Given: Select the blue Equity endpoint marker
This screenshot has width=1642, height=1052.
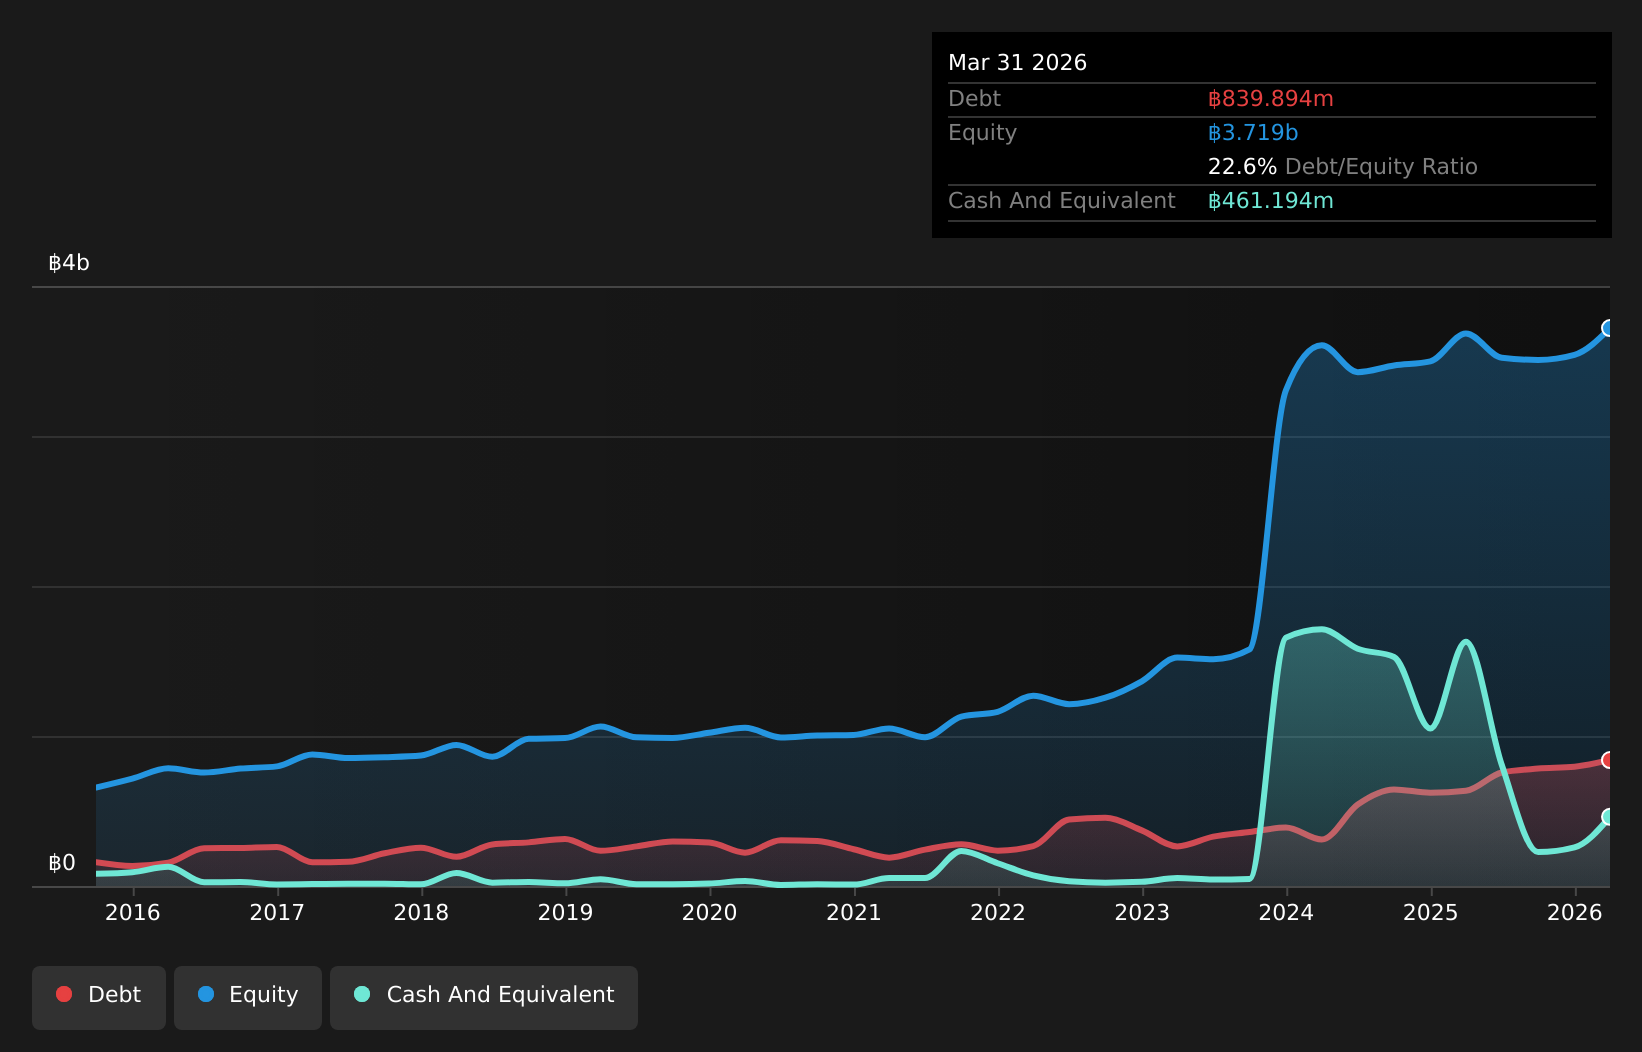Looking at the screenshot, I should tap(1609, 328).
